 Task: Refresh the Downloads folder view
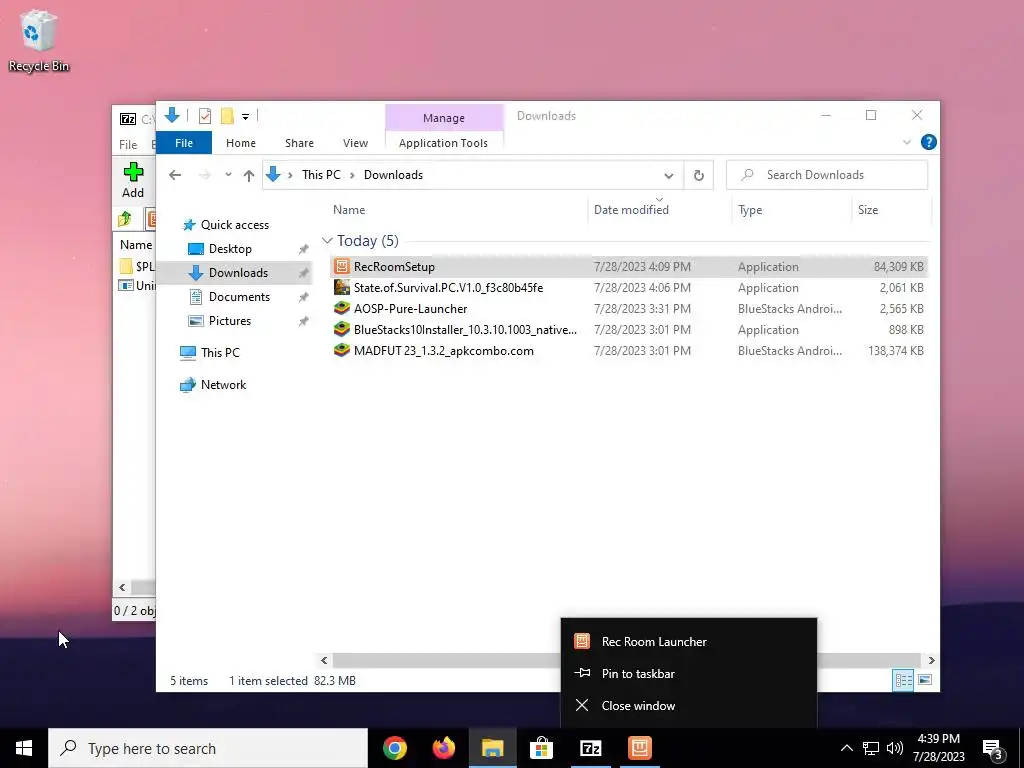point(698,175)
